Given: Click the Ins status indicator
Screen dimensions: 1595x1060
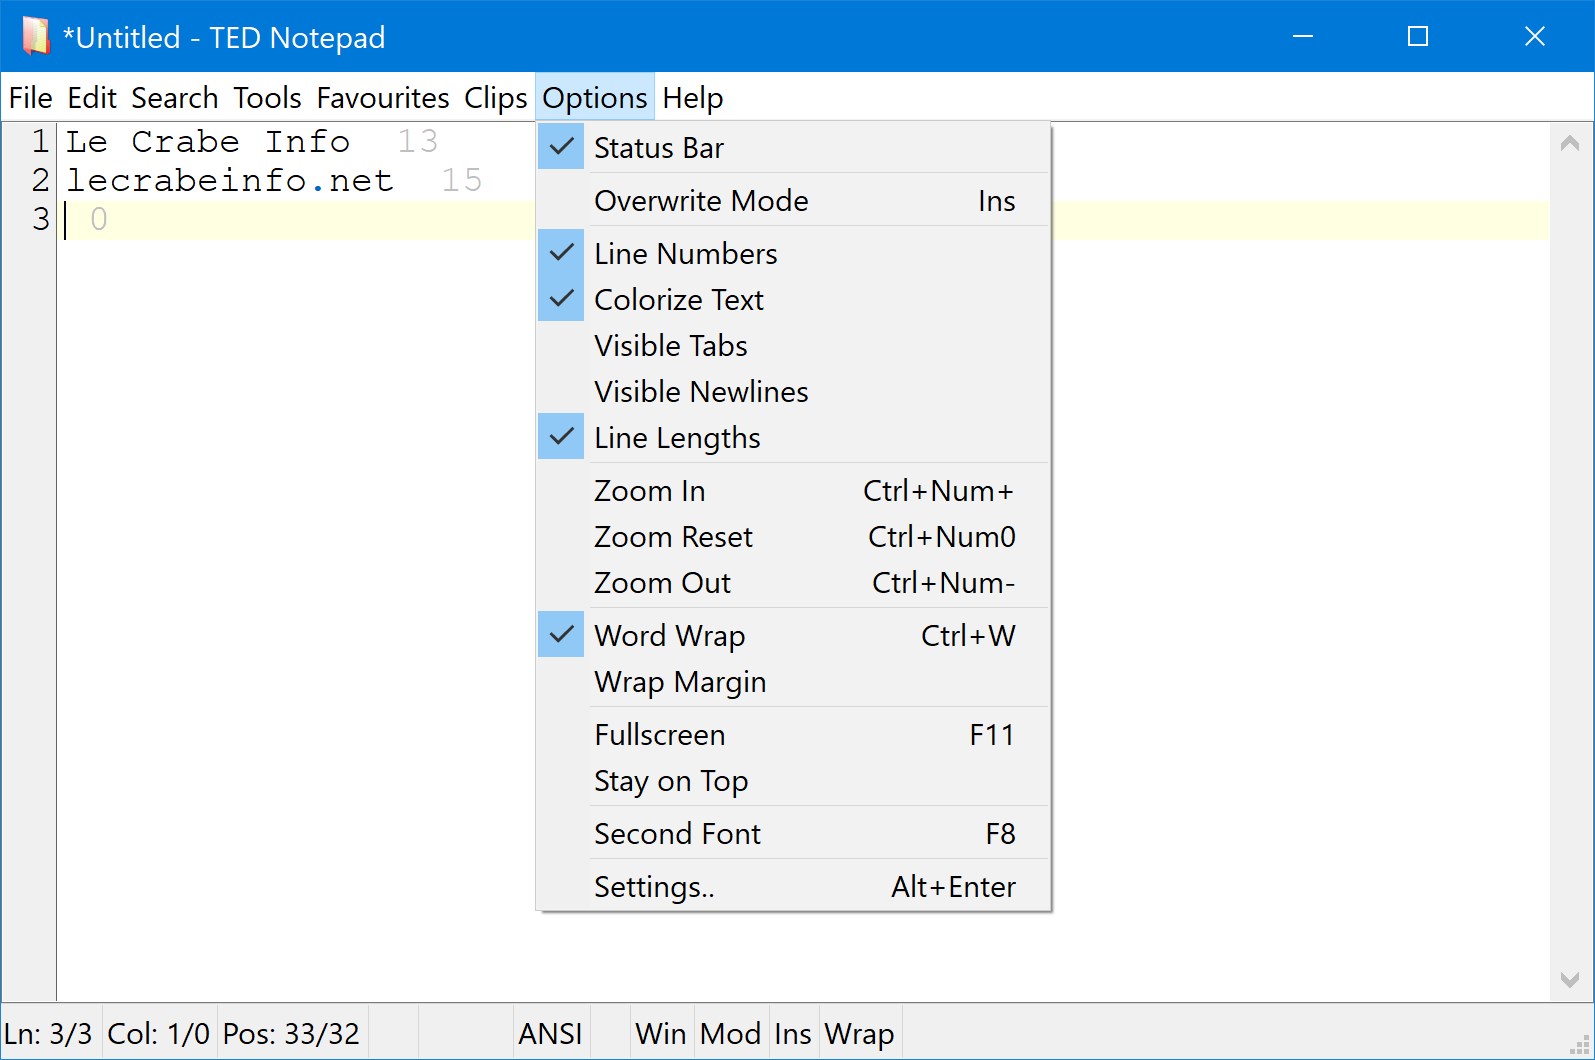Looking at the screenshot, I should tap(793, 1034).
